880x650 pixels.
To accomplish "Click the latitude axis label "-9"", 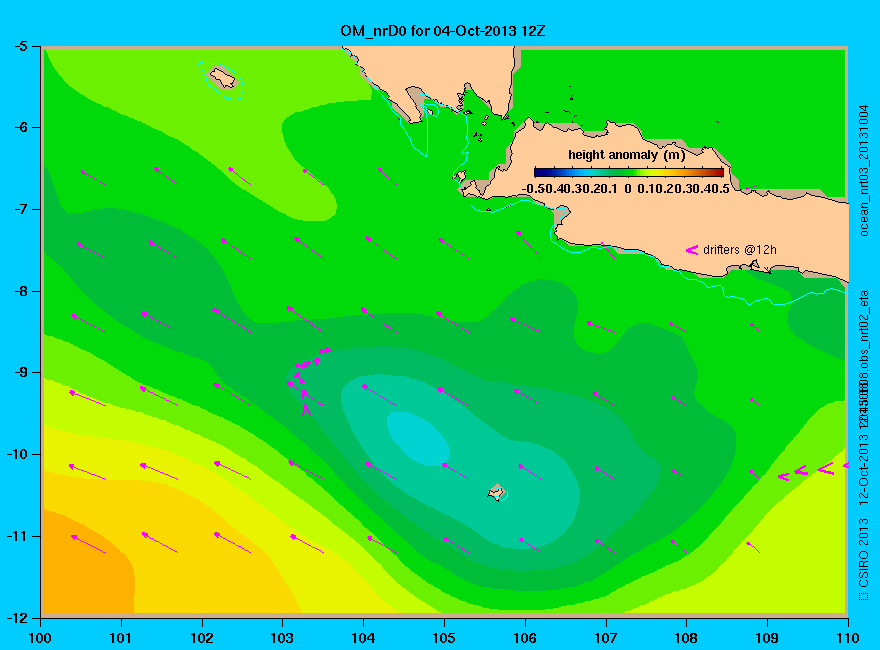I will [x=20, y=373].
